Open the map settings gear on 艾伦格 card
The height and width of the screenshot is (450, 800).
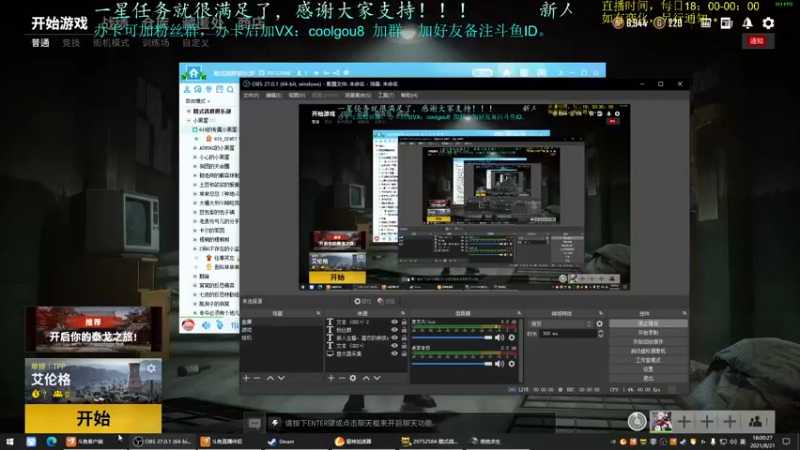152,368
